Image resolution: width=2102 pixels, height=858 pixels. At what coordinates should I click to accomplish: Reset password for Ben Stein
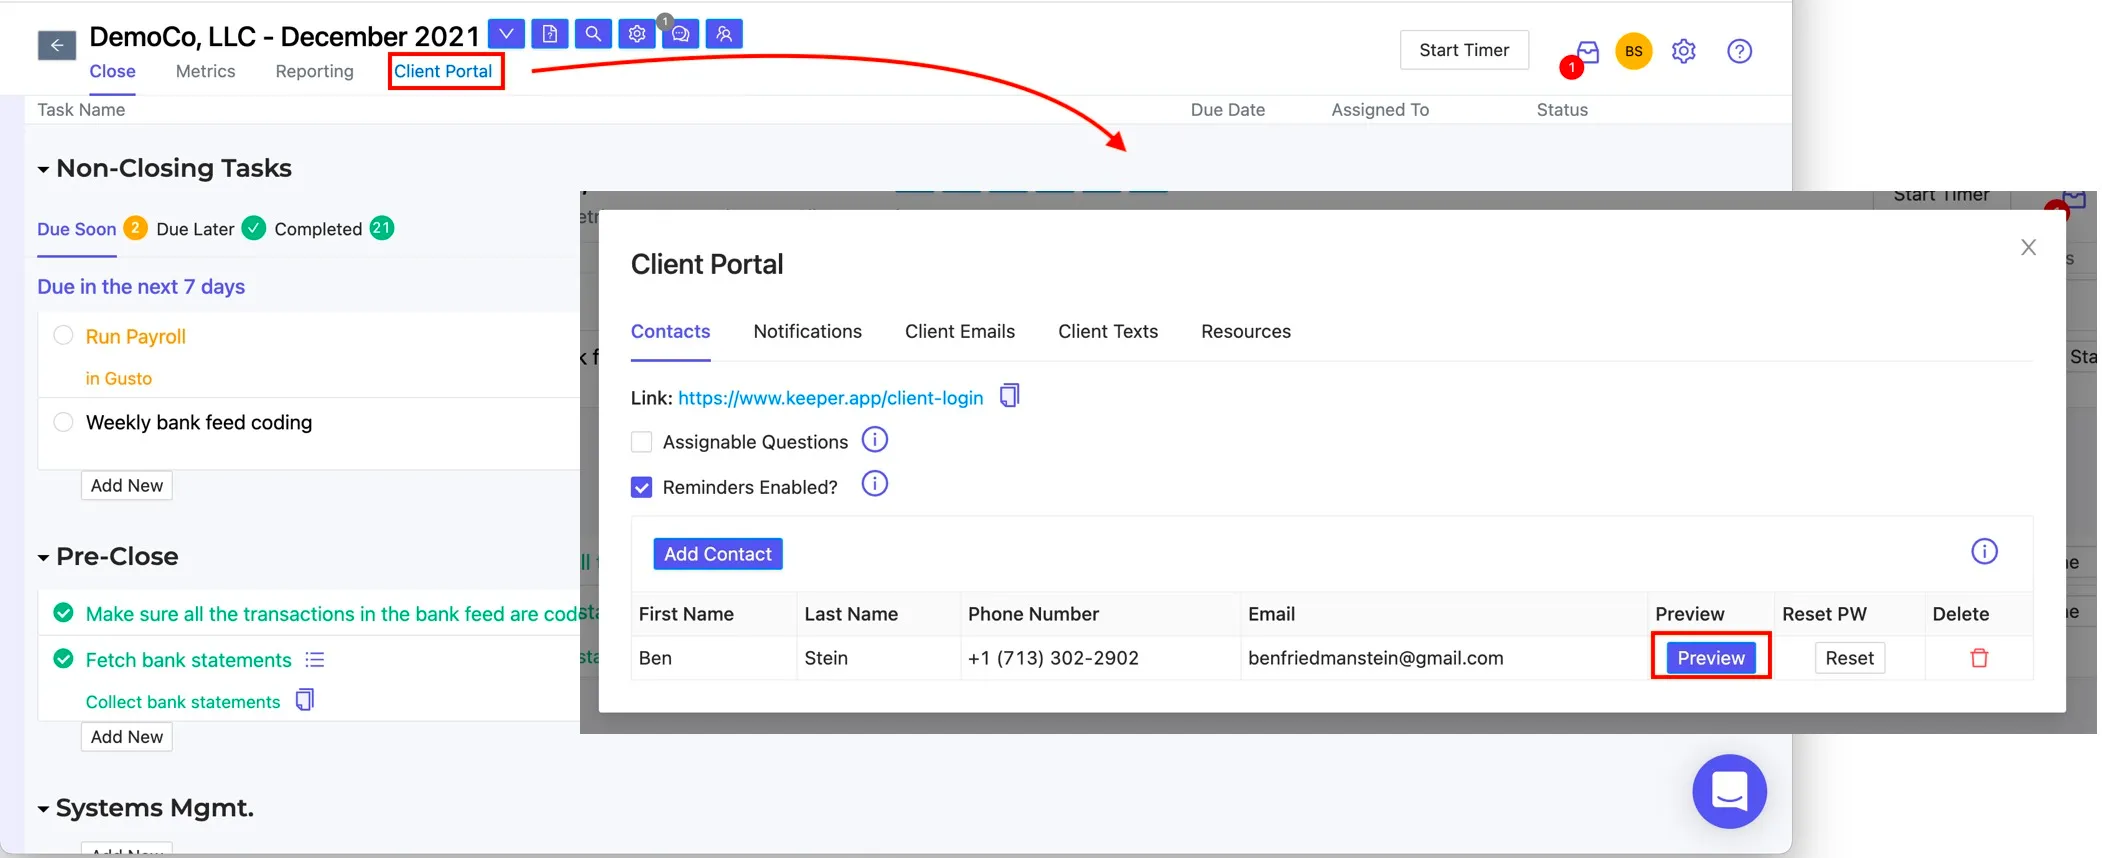[1850, 658]
